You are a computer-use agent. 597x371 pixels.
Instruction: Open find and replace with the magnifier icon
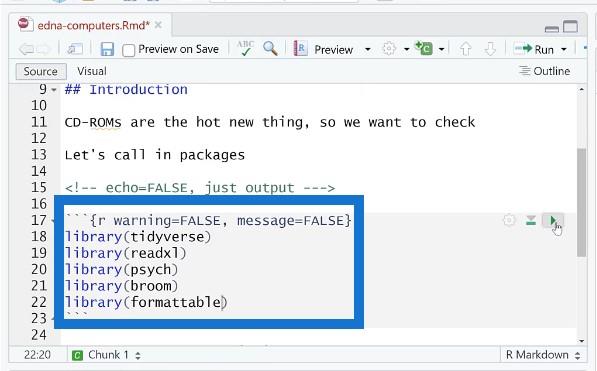[270, 49]
